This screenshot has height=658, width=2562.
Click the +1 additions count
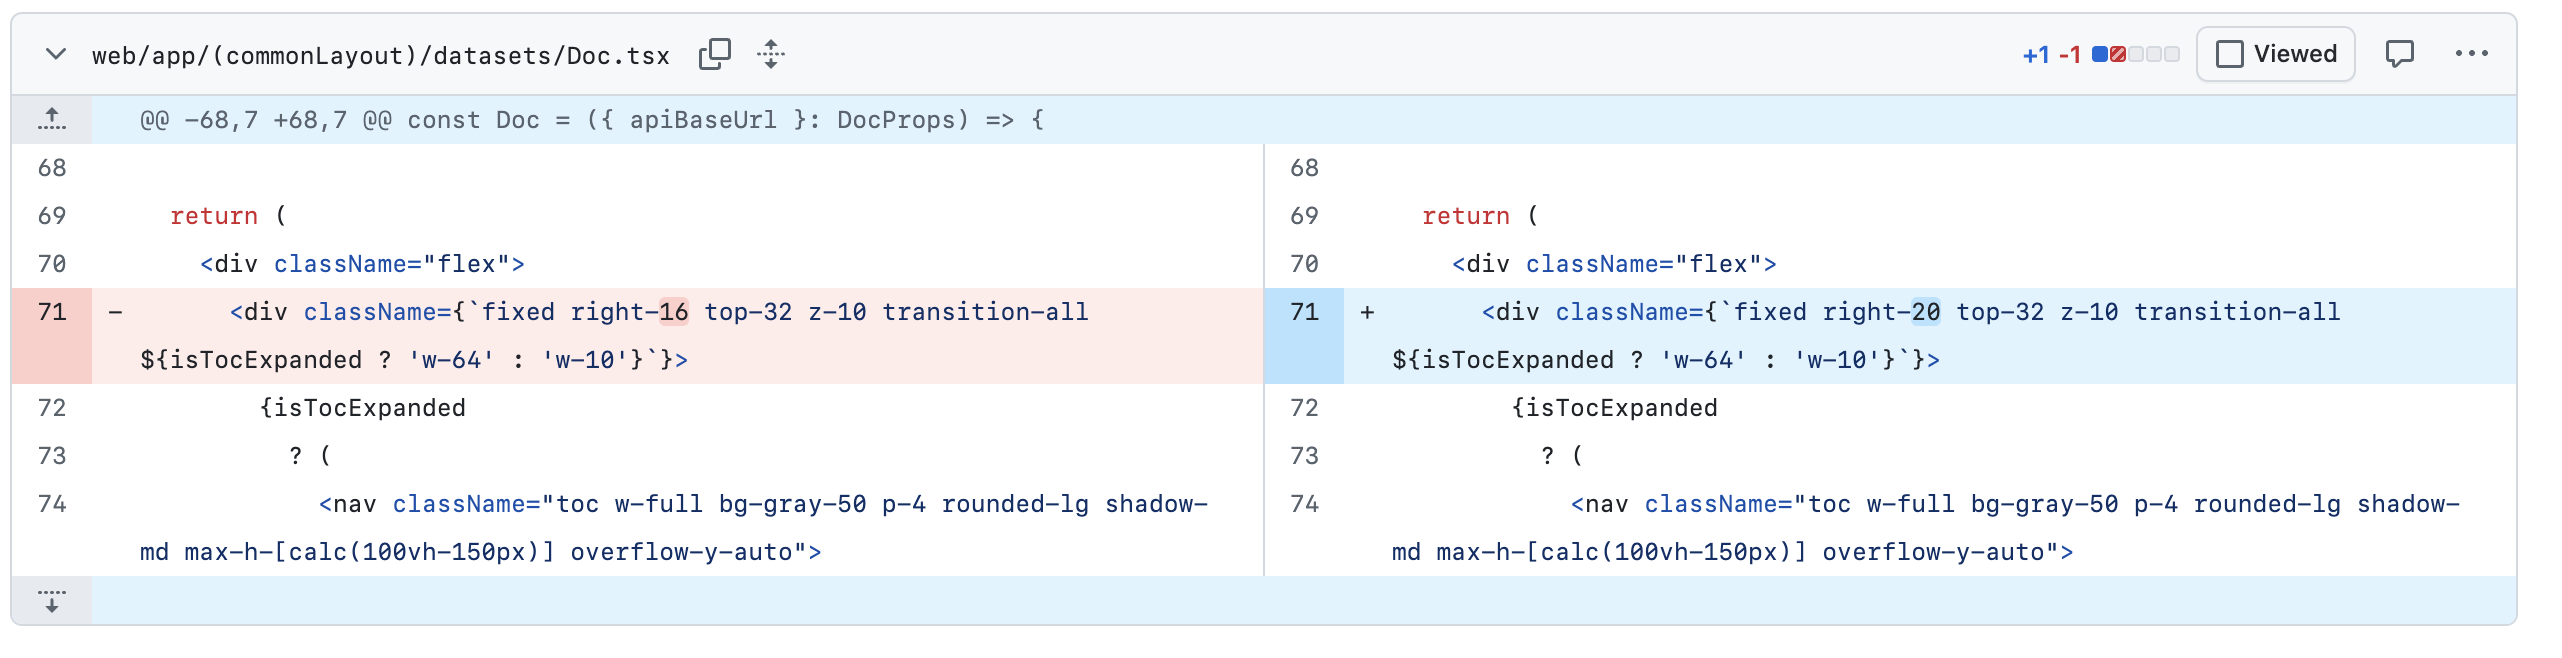(2036, 55)
